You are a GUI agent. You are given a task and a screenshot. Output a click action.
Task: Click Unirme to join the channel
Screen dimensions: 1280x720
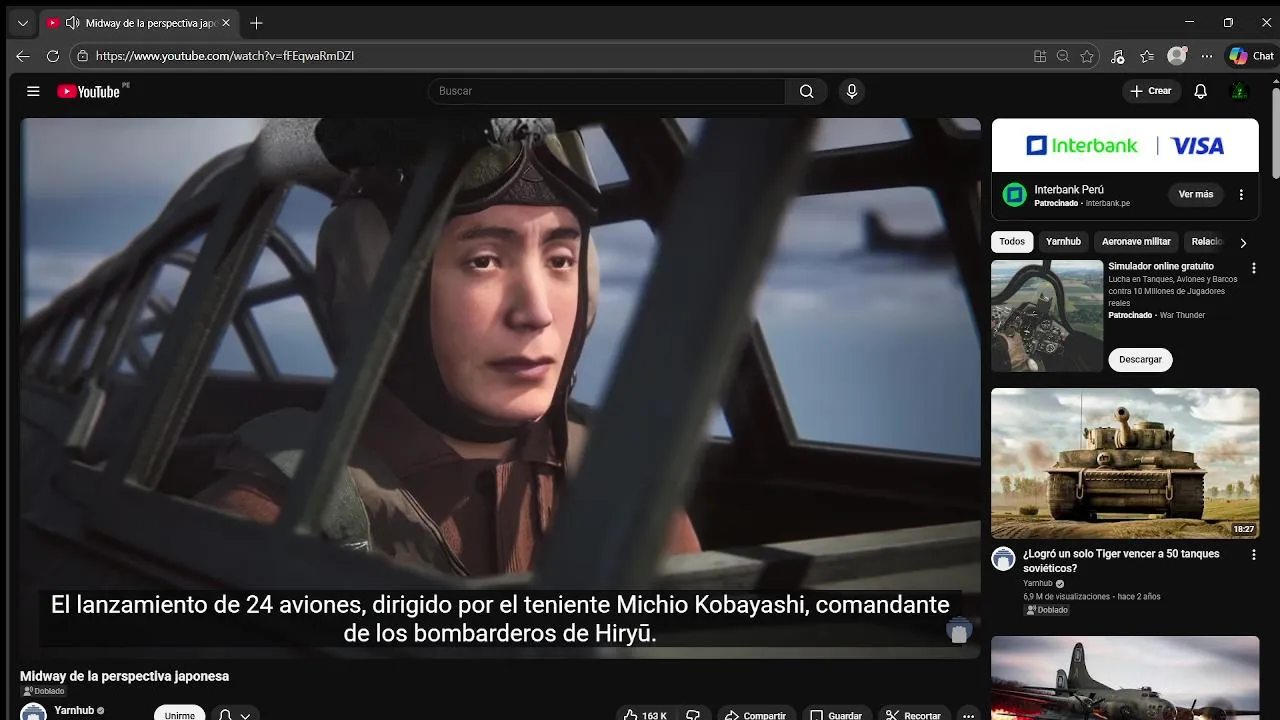coord(180,713)
